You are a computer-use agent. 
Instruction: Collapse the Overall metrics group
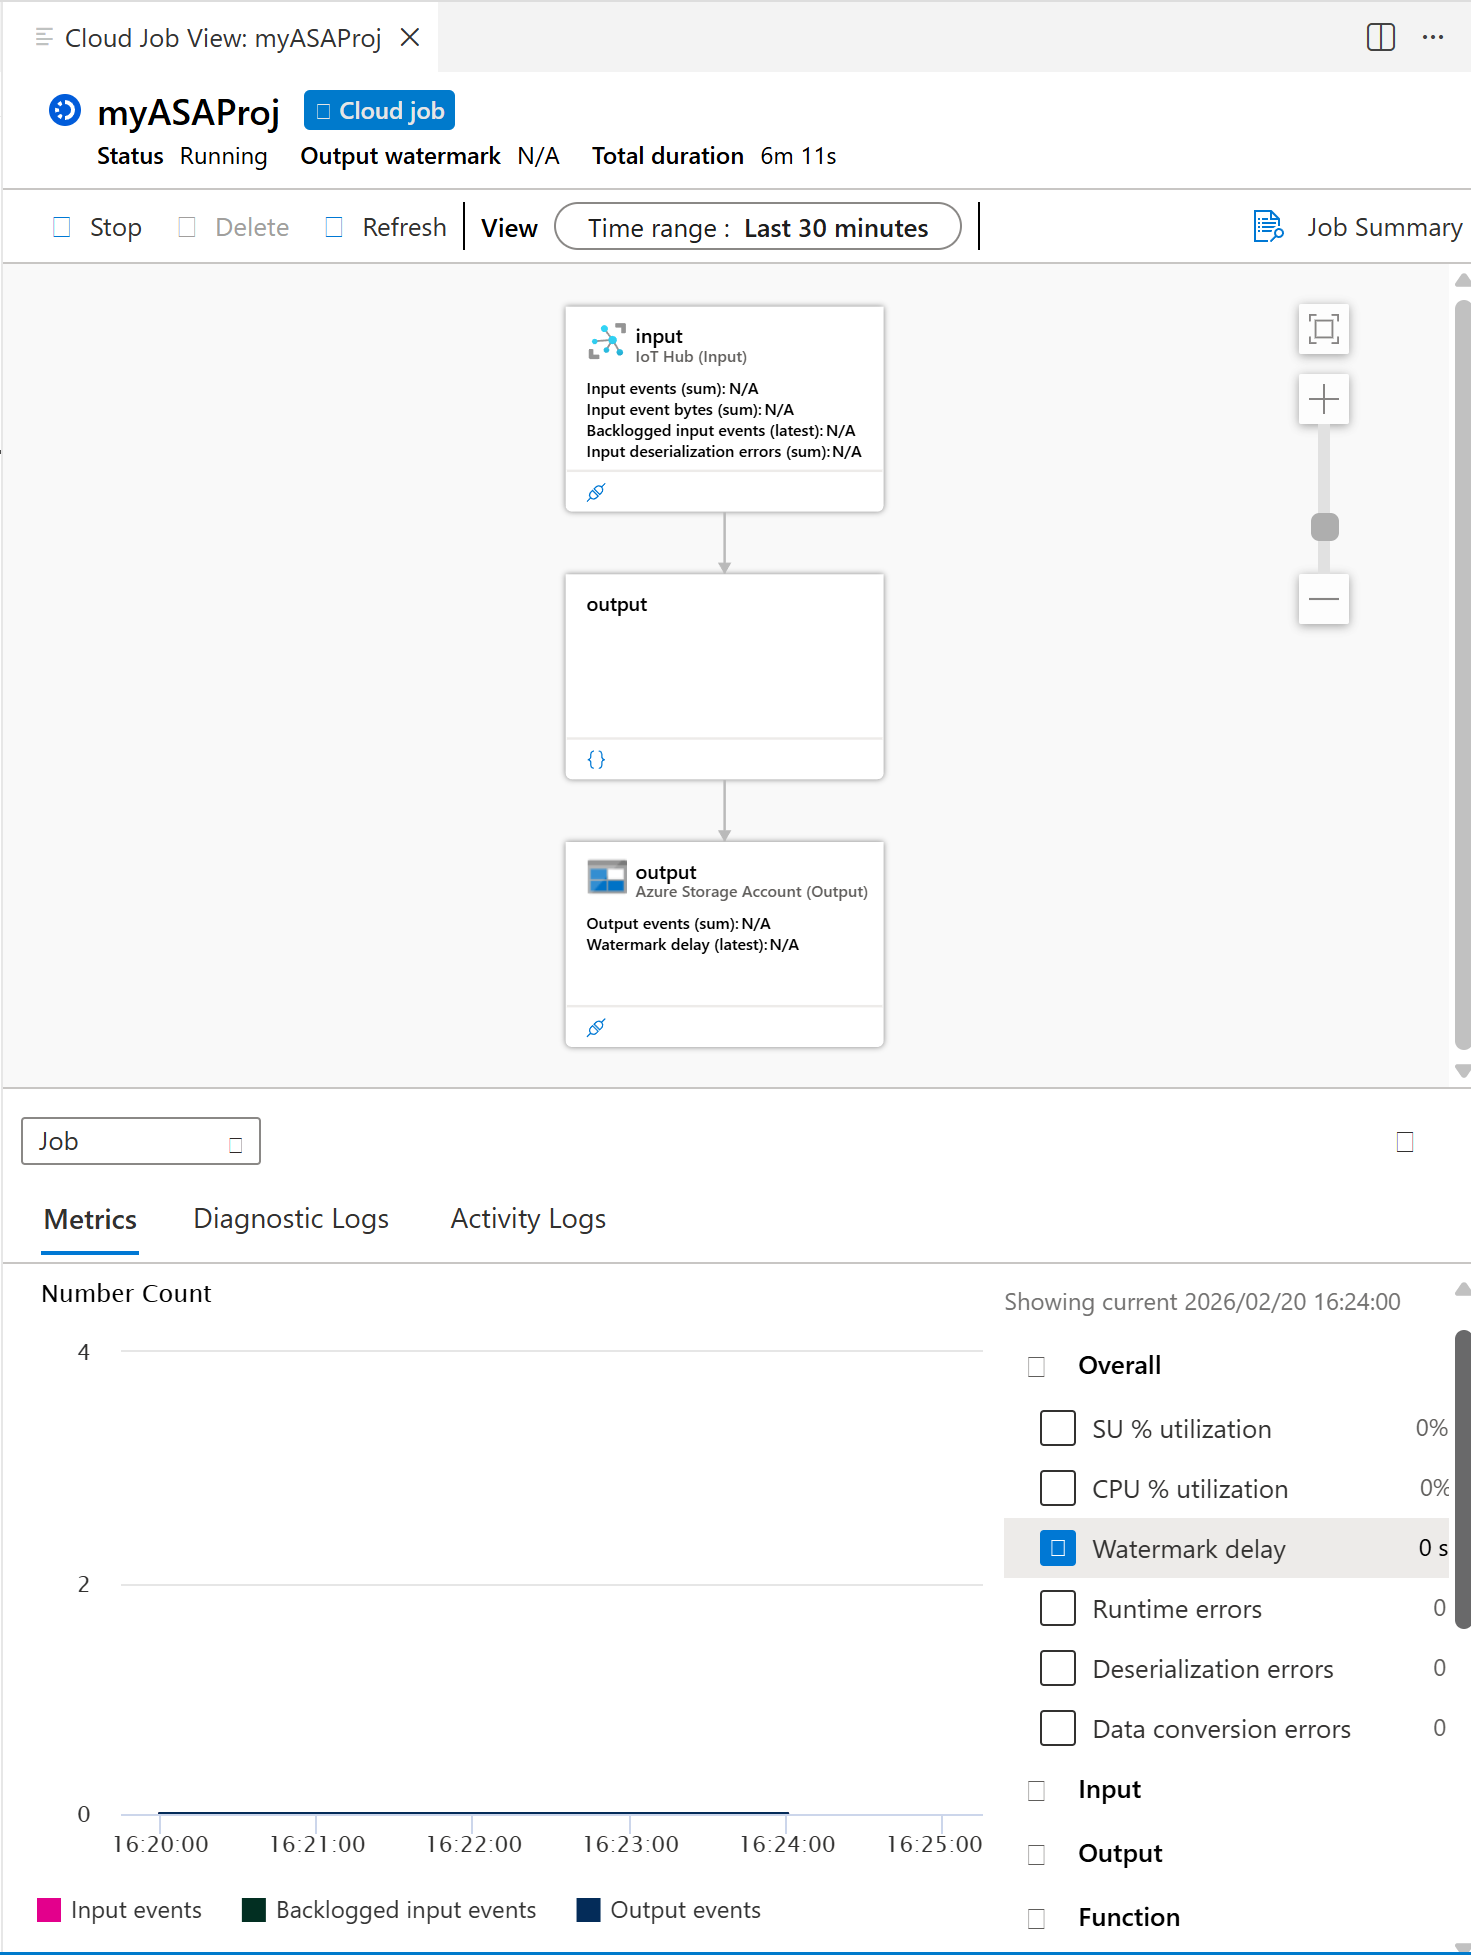pyautogui.click(x=1037, y=1366)
